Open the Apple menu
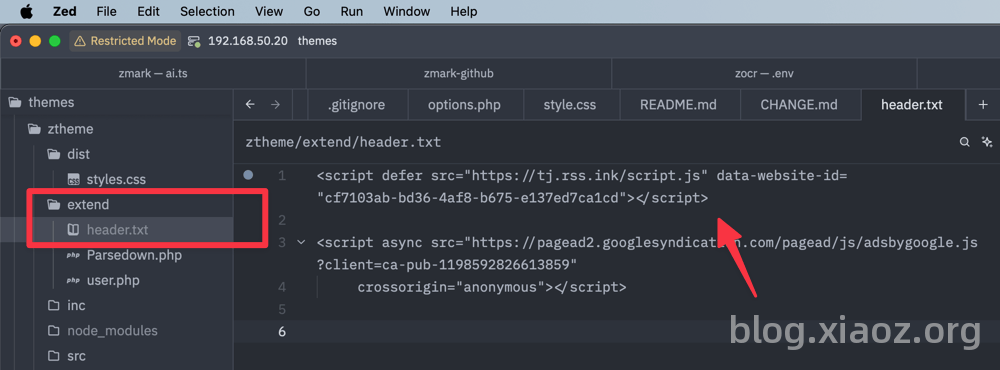This screenshot has height=370, width=1000. [26, 11]
